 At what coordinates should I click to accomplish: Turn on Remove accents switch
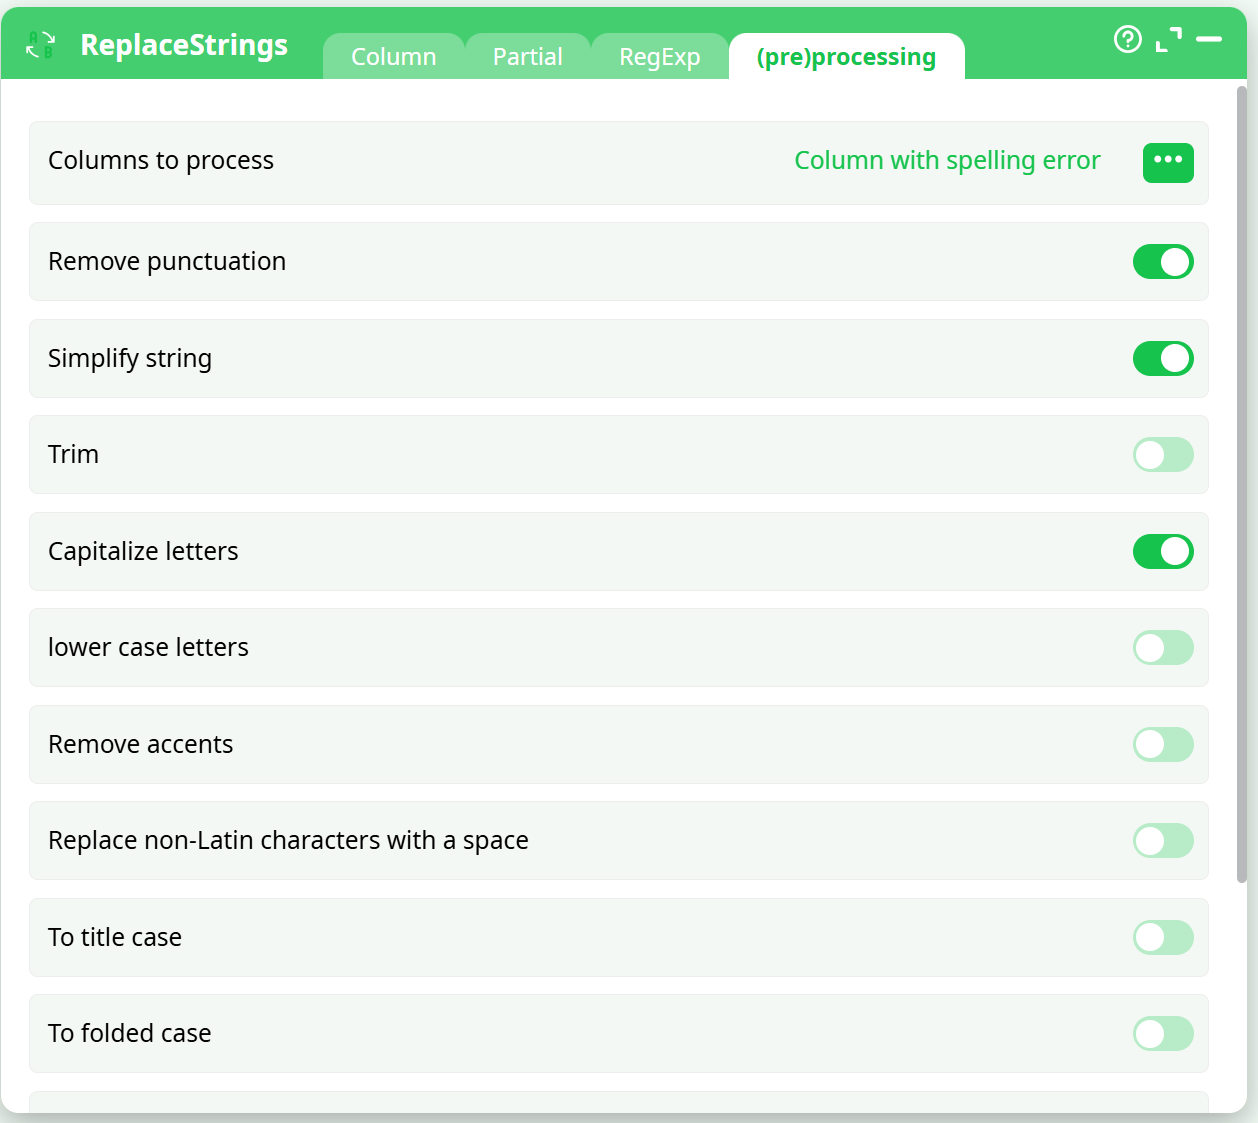(1163, 745)
